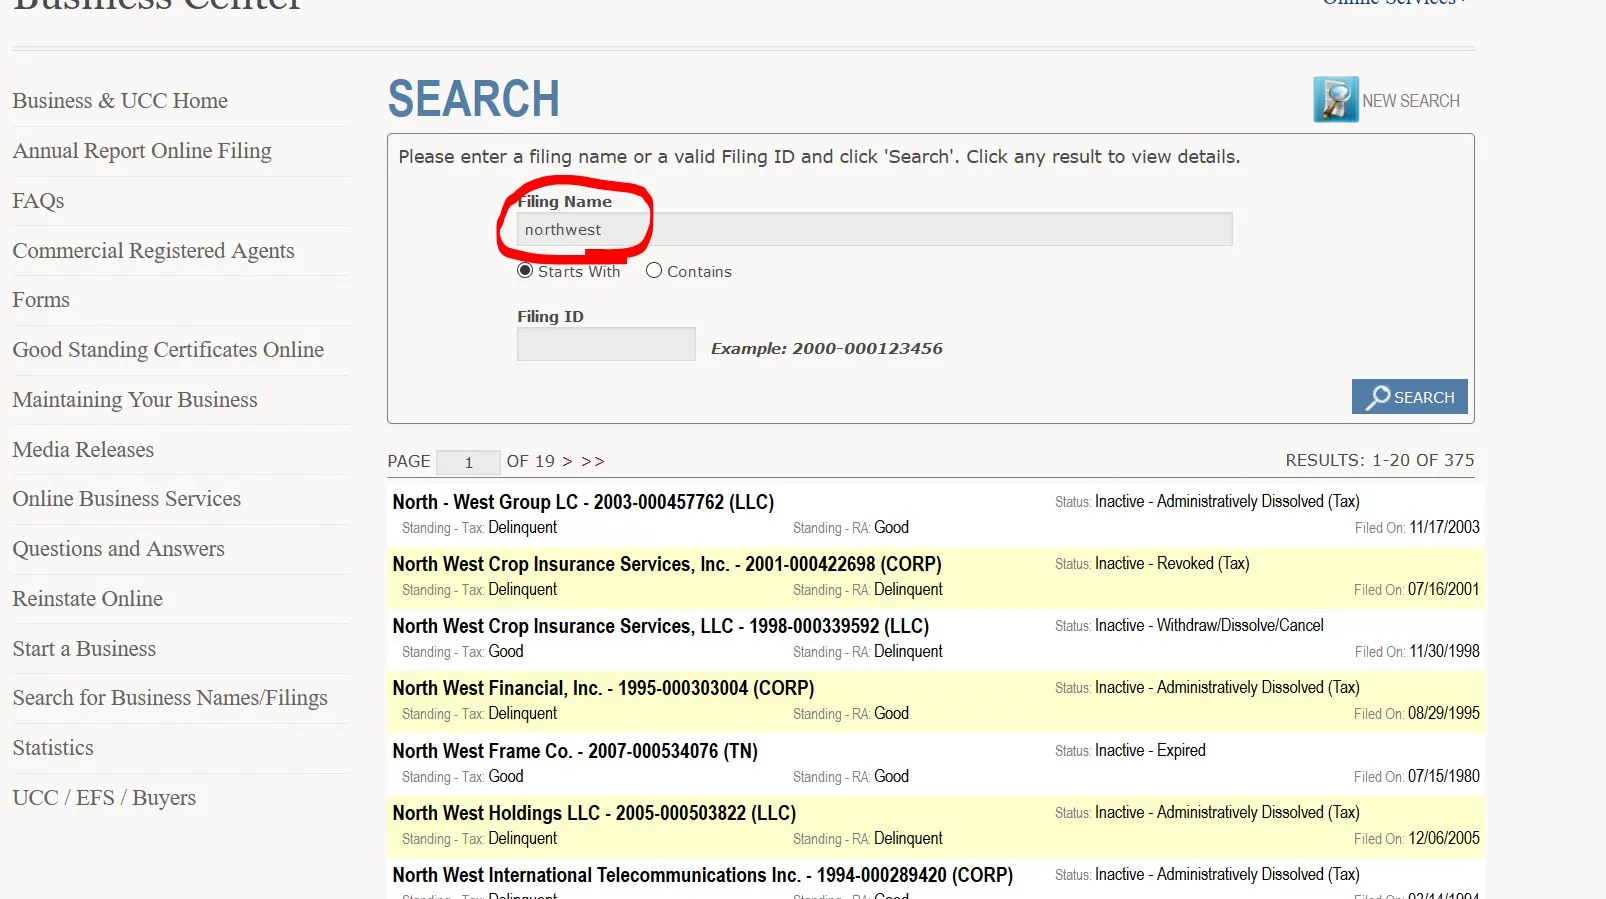
Task: Click the page number box
Action: [x=468, y=462]
